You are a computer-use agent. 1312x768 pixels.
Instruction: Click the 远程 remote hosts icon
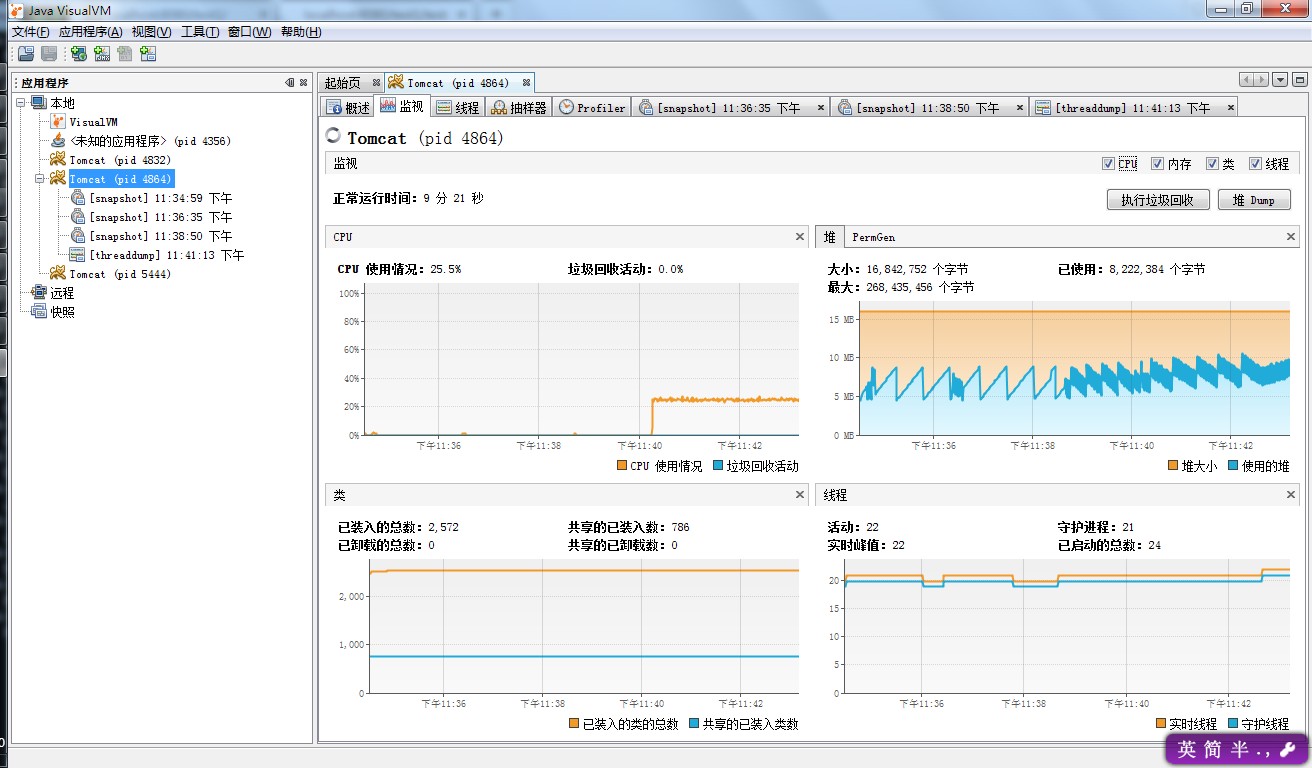[39, 293]
